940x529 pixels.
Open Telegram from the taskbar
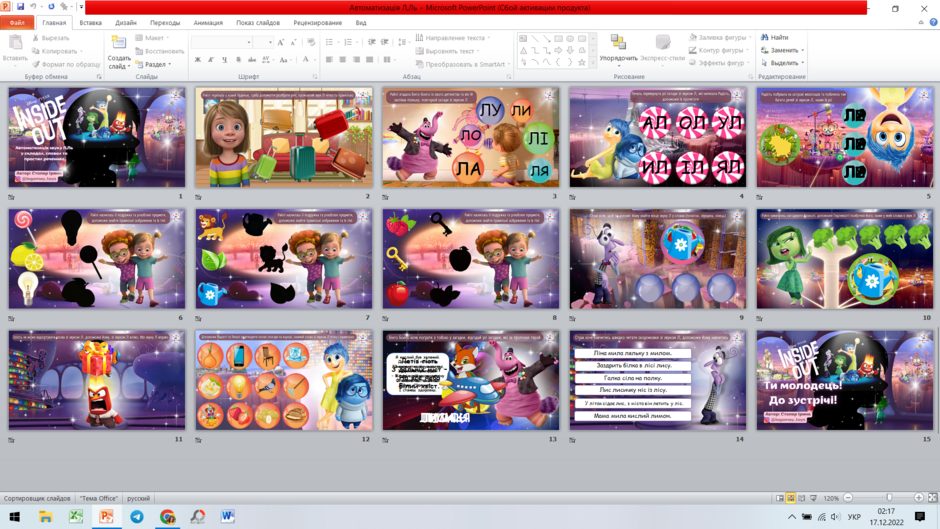pyautogui.click(x=137, y=516)
